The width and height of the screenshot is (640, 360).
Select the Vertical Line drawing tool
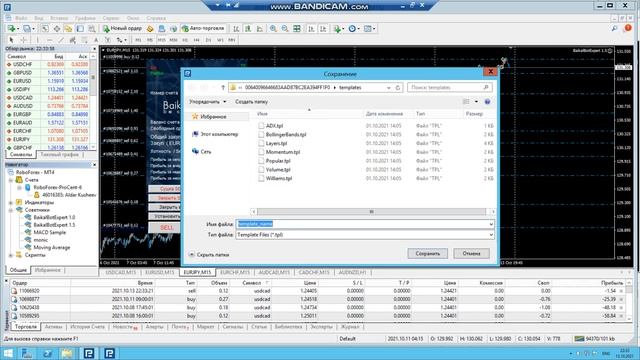coord(37,40)
